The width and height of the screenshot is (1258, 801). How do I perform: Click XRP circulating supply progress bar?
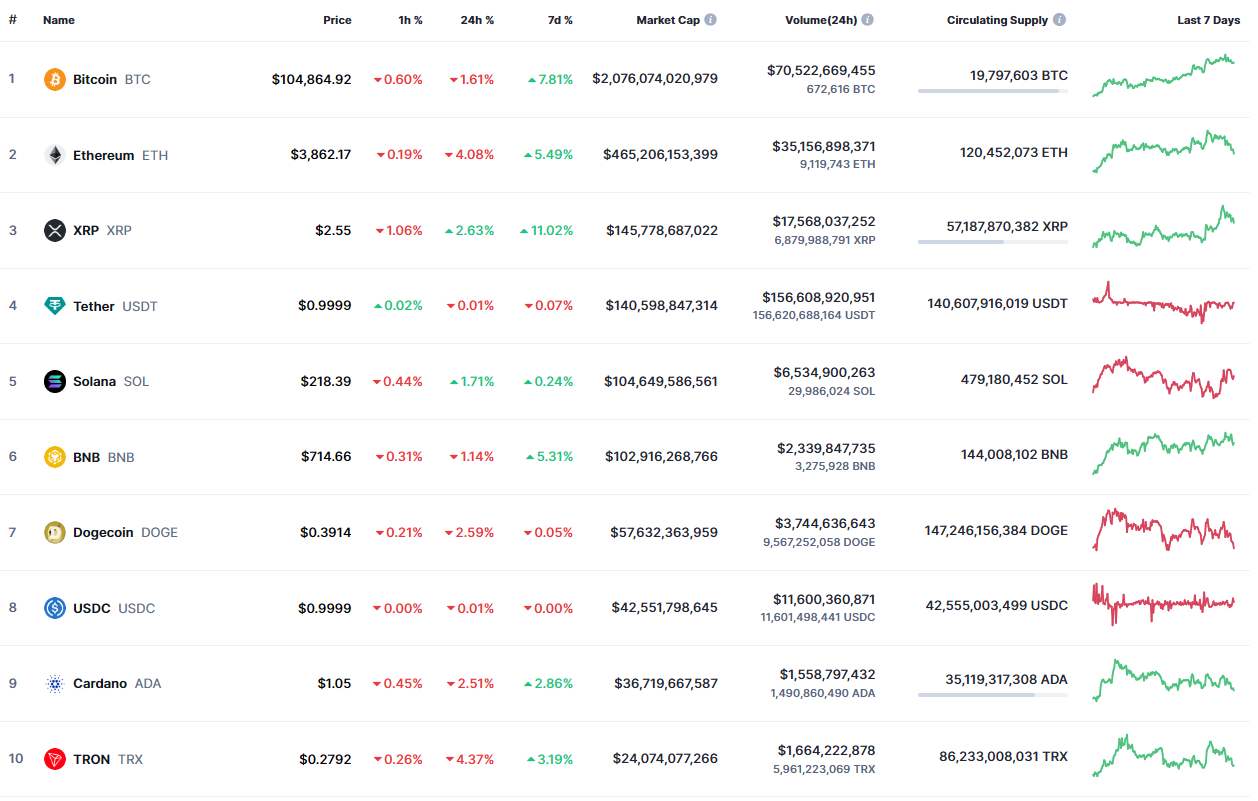pyautogui.click(x=993, y=242)
